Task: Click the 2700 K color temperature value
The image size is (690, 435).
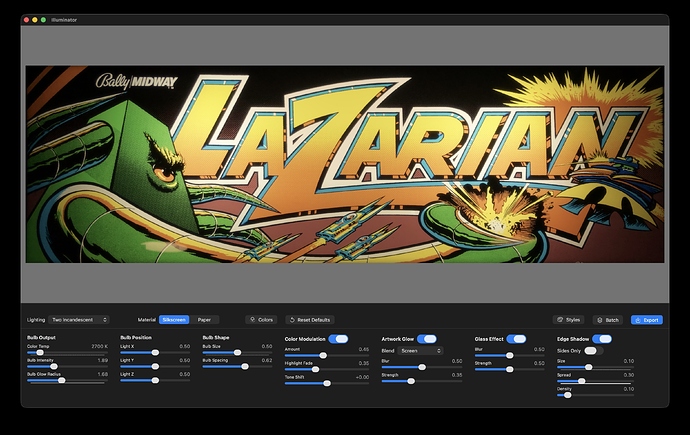Action: click(x=99, y=346)
